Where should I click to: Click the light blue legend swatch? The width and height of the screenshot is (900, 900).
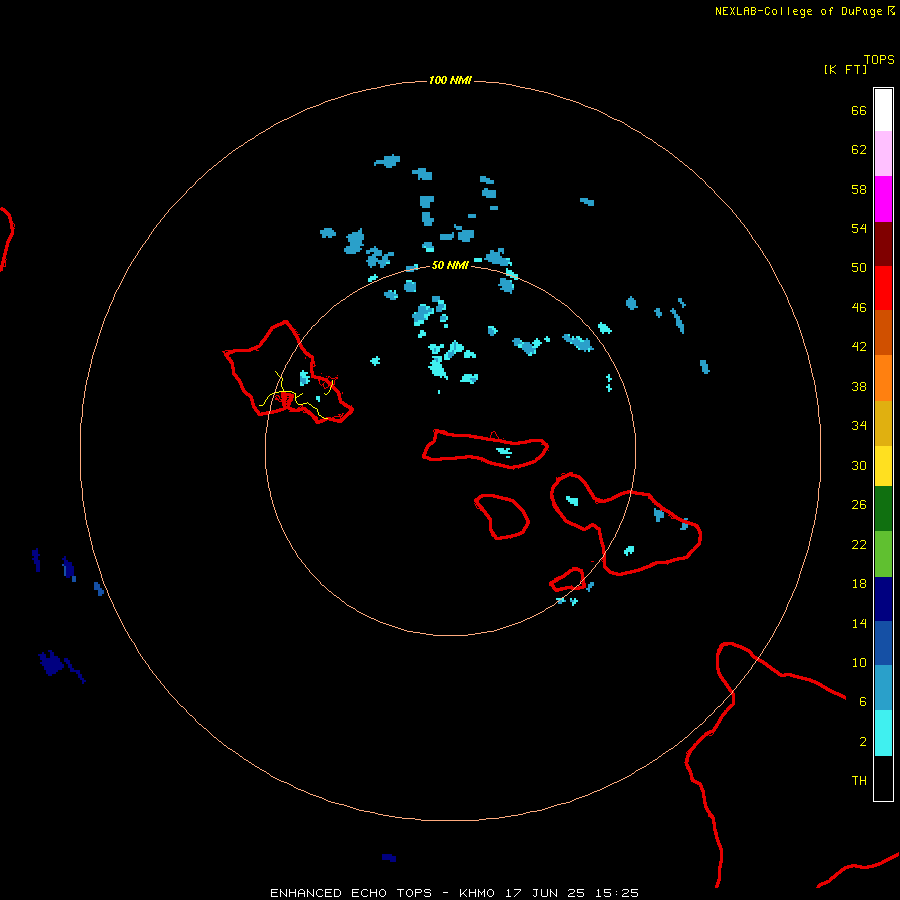tap(883, 688)
